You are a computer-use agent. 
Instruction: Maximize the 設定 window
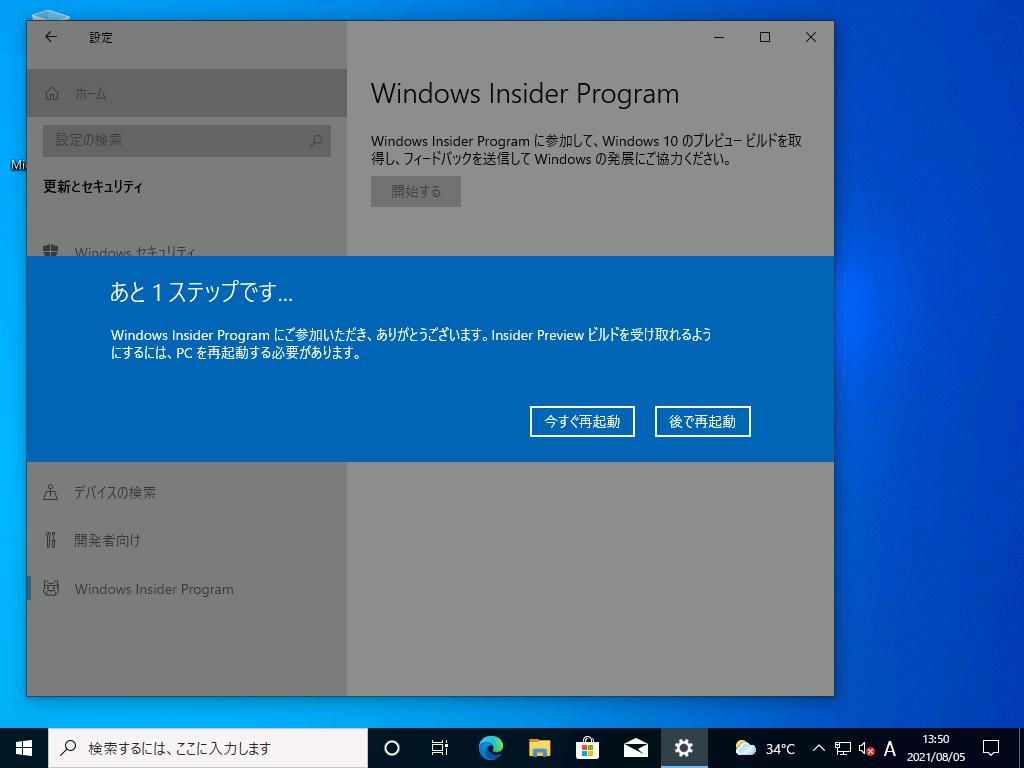765,37
